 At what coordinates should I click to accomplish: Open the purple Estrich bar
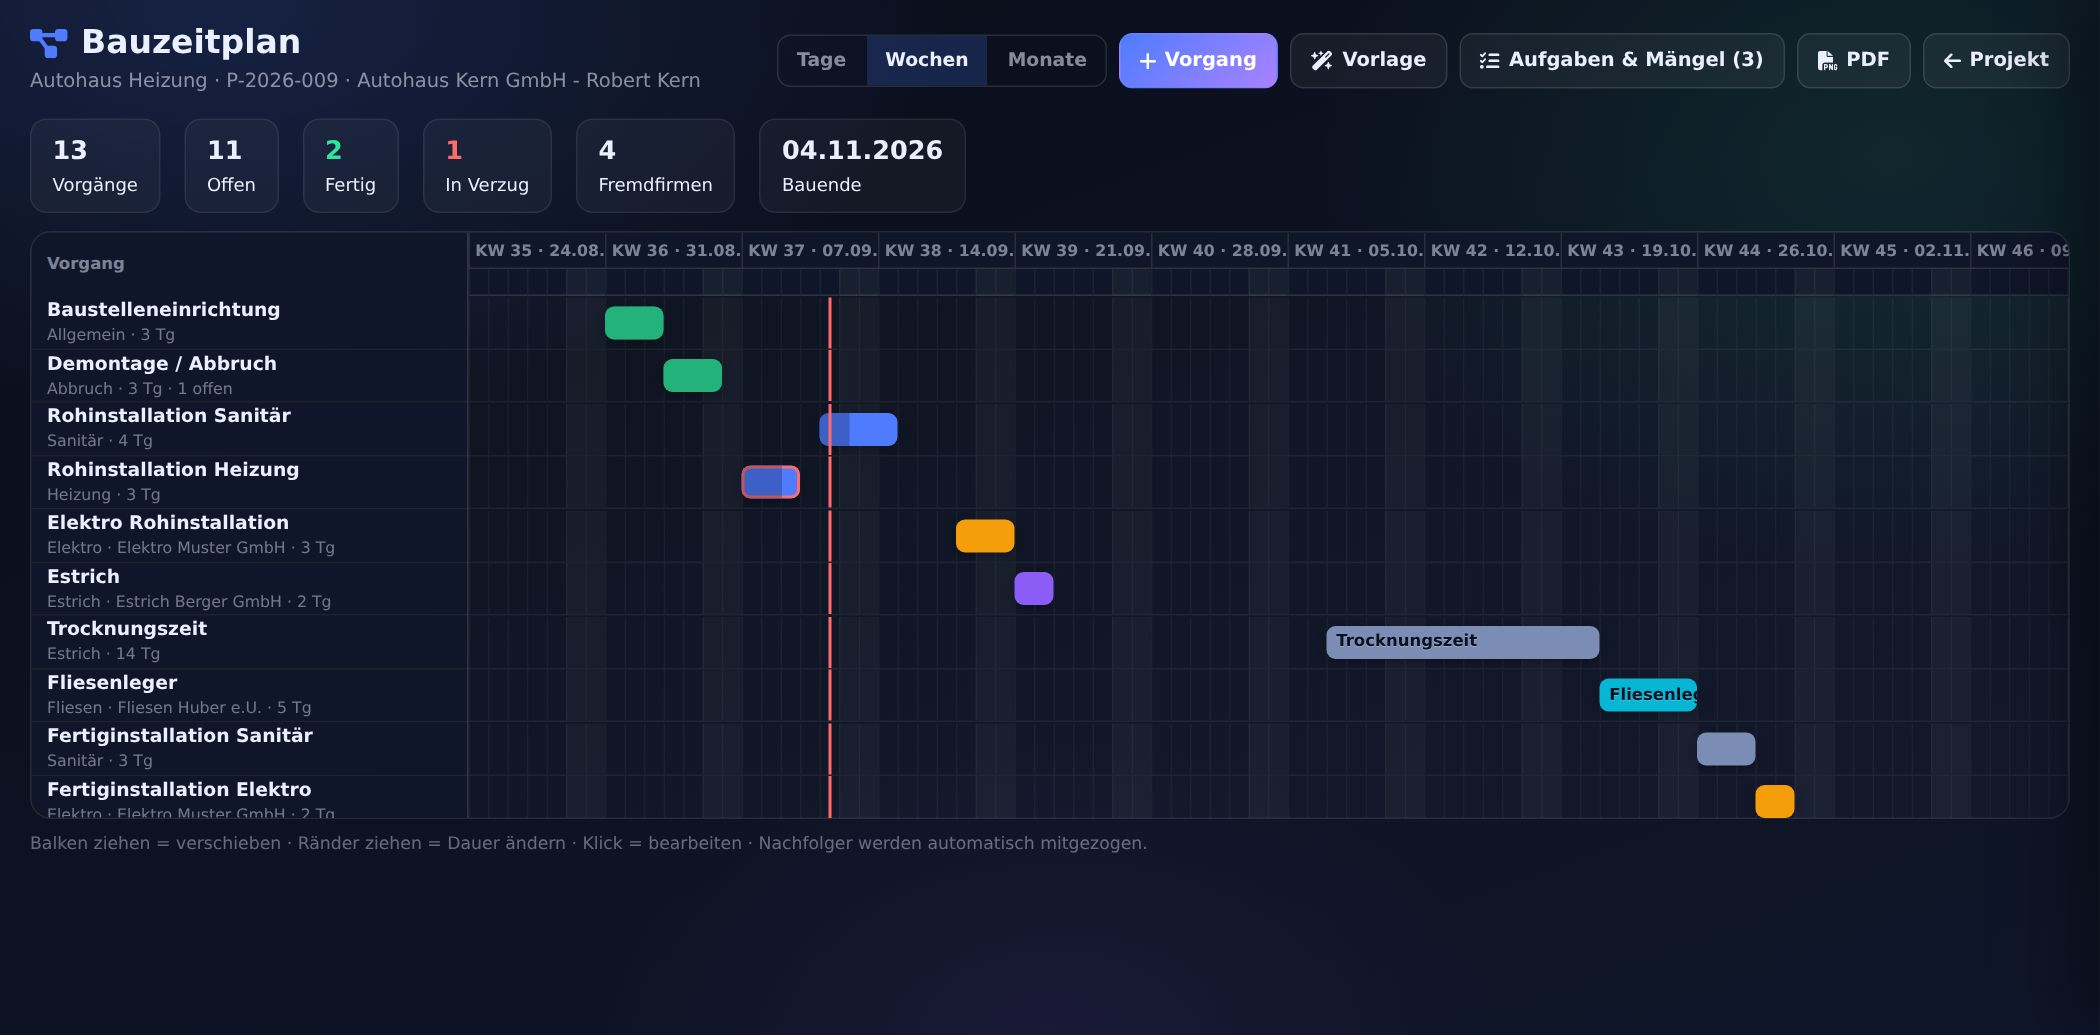point(1034,589)
